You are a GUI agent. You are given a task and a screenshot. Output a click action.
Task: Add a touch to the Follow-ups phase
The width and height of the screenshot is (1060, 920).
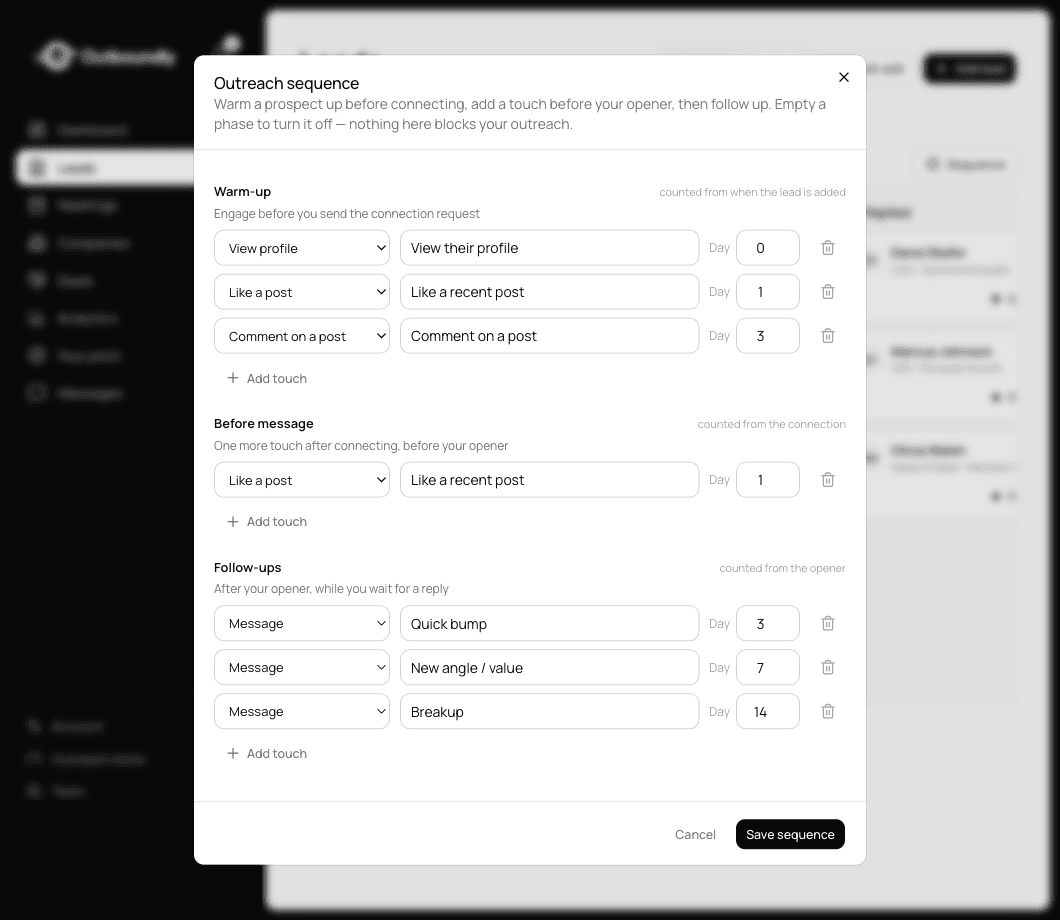tap(267, 754)
